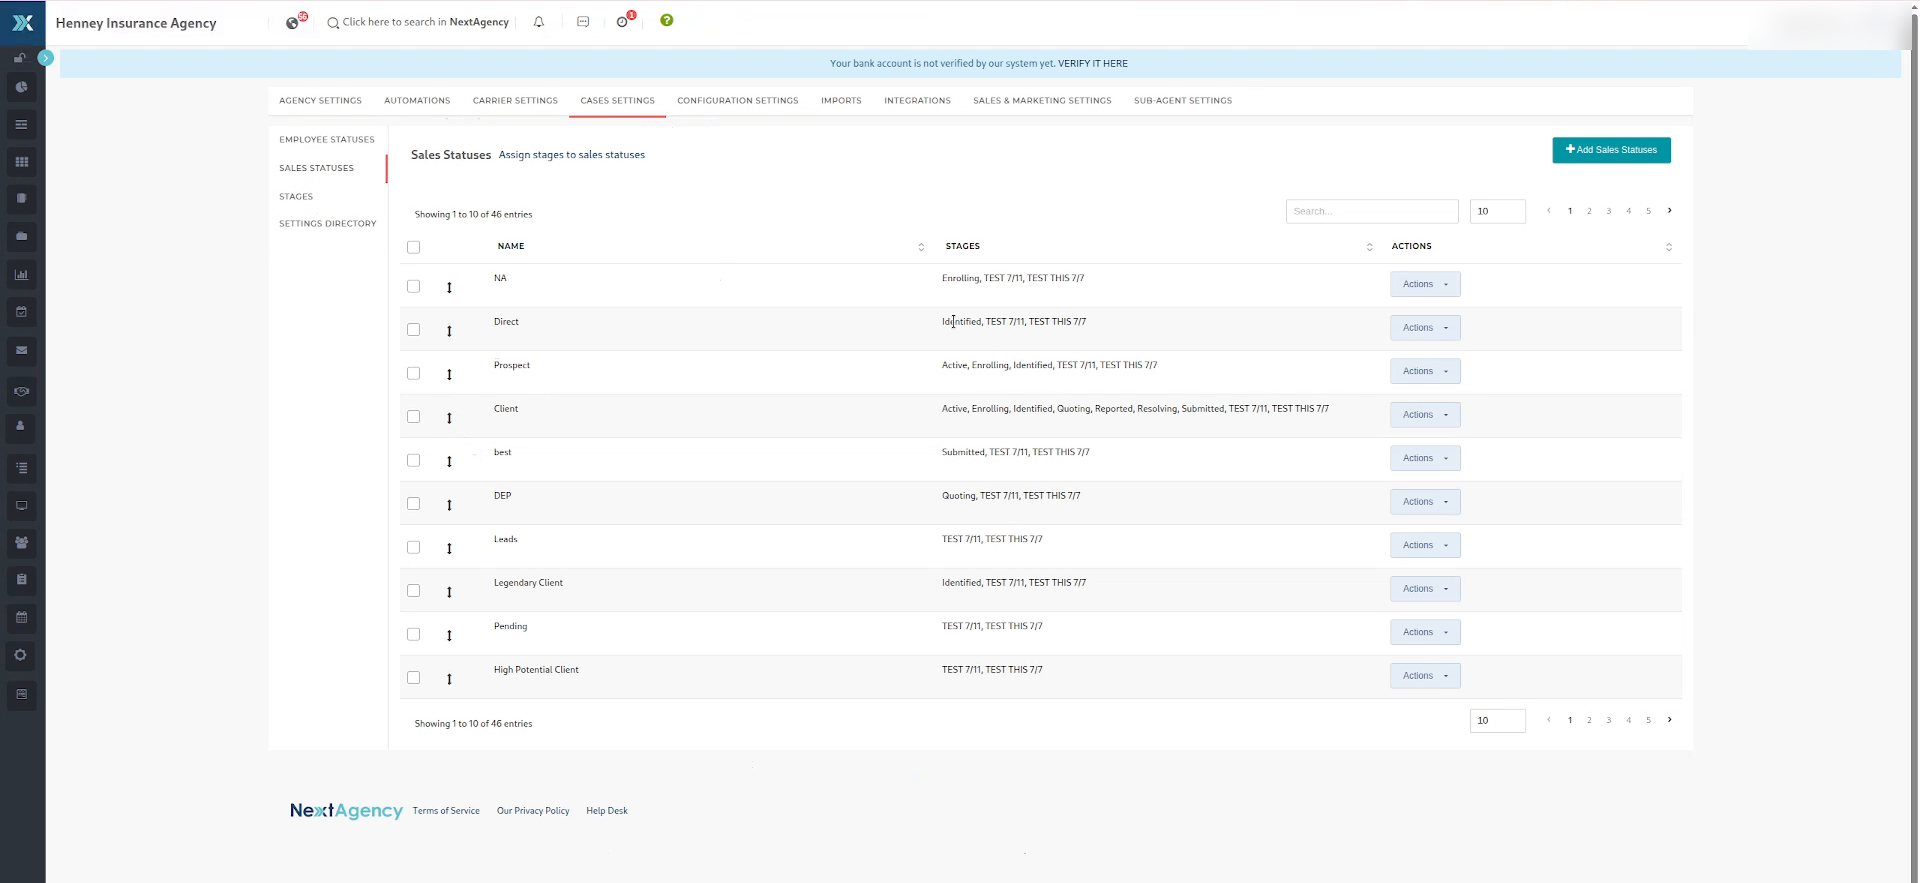Click the drag handle for the Leads row
The height and width of the screenshot is (883, 1920).
(449, 549)
